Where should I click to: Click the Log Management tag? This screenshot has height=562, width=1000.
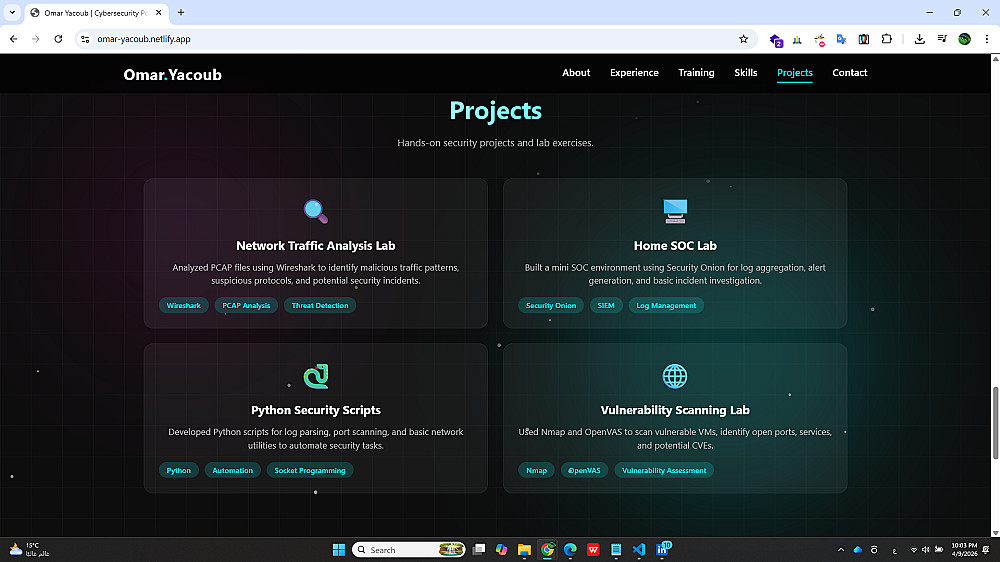coord(666,306)
